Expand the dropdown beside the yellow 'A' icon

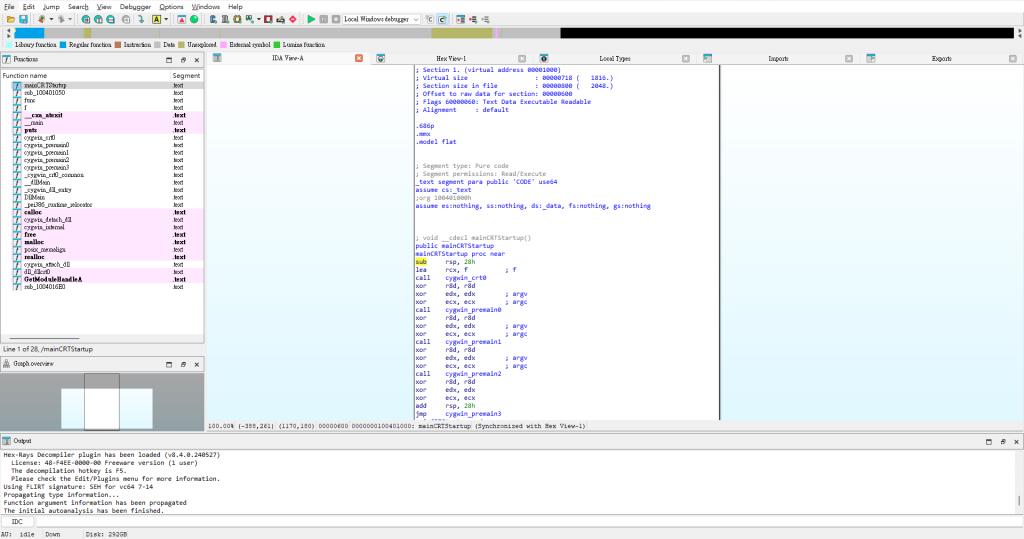point(166,20)
